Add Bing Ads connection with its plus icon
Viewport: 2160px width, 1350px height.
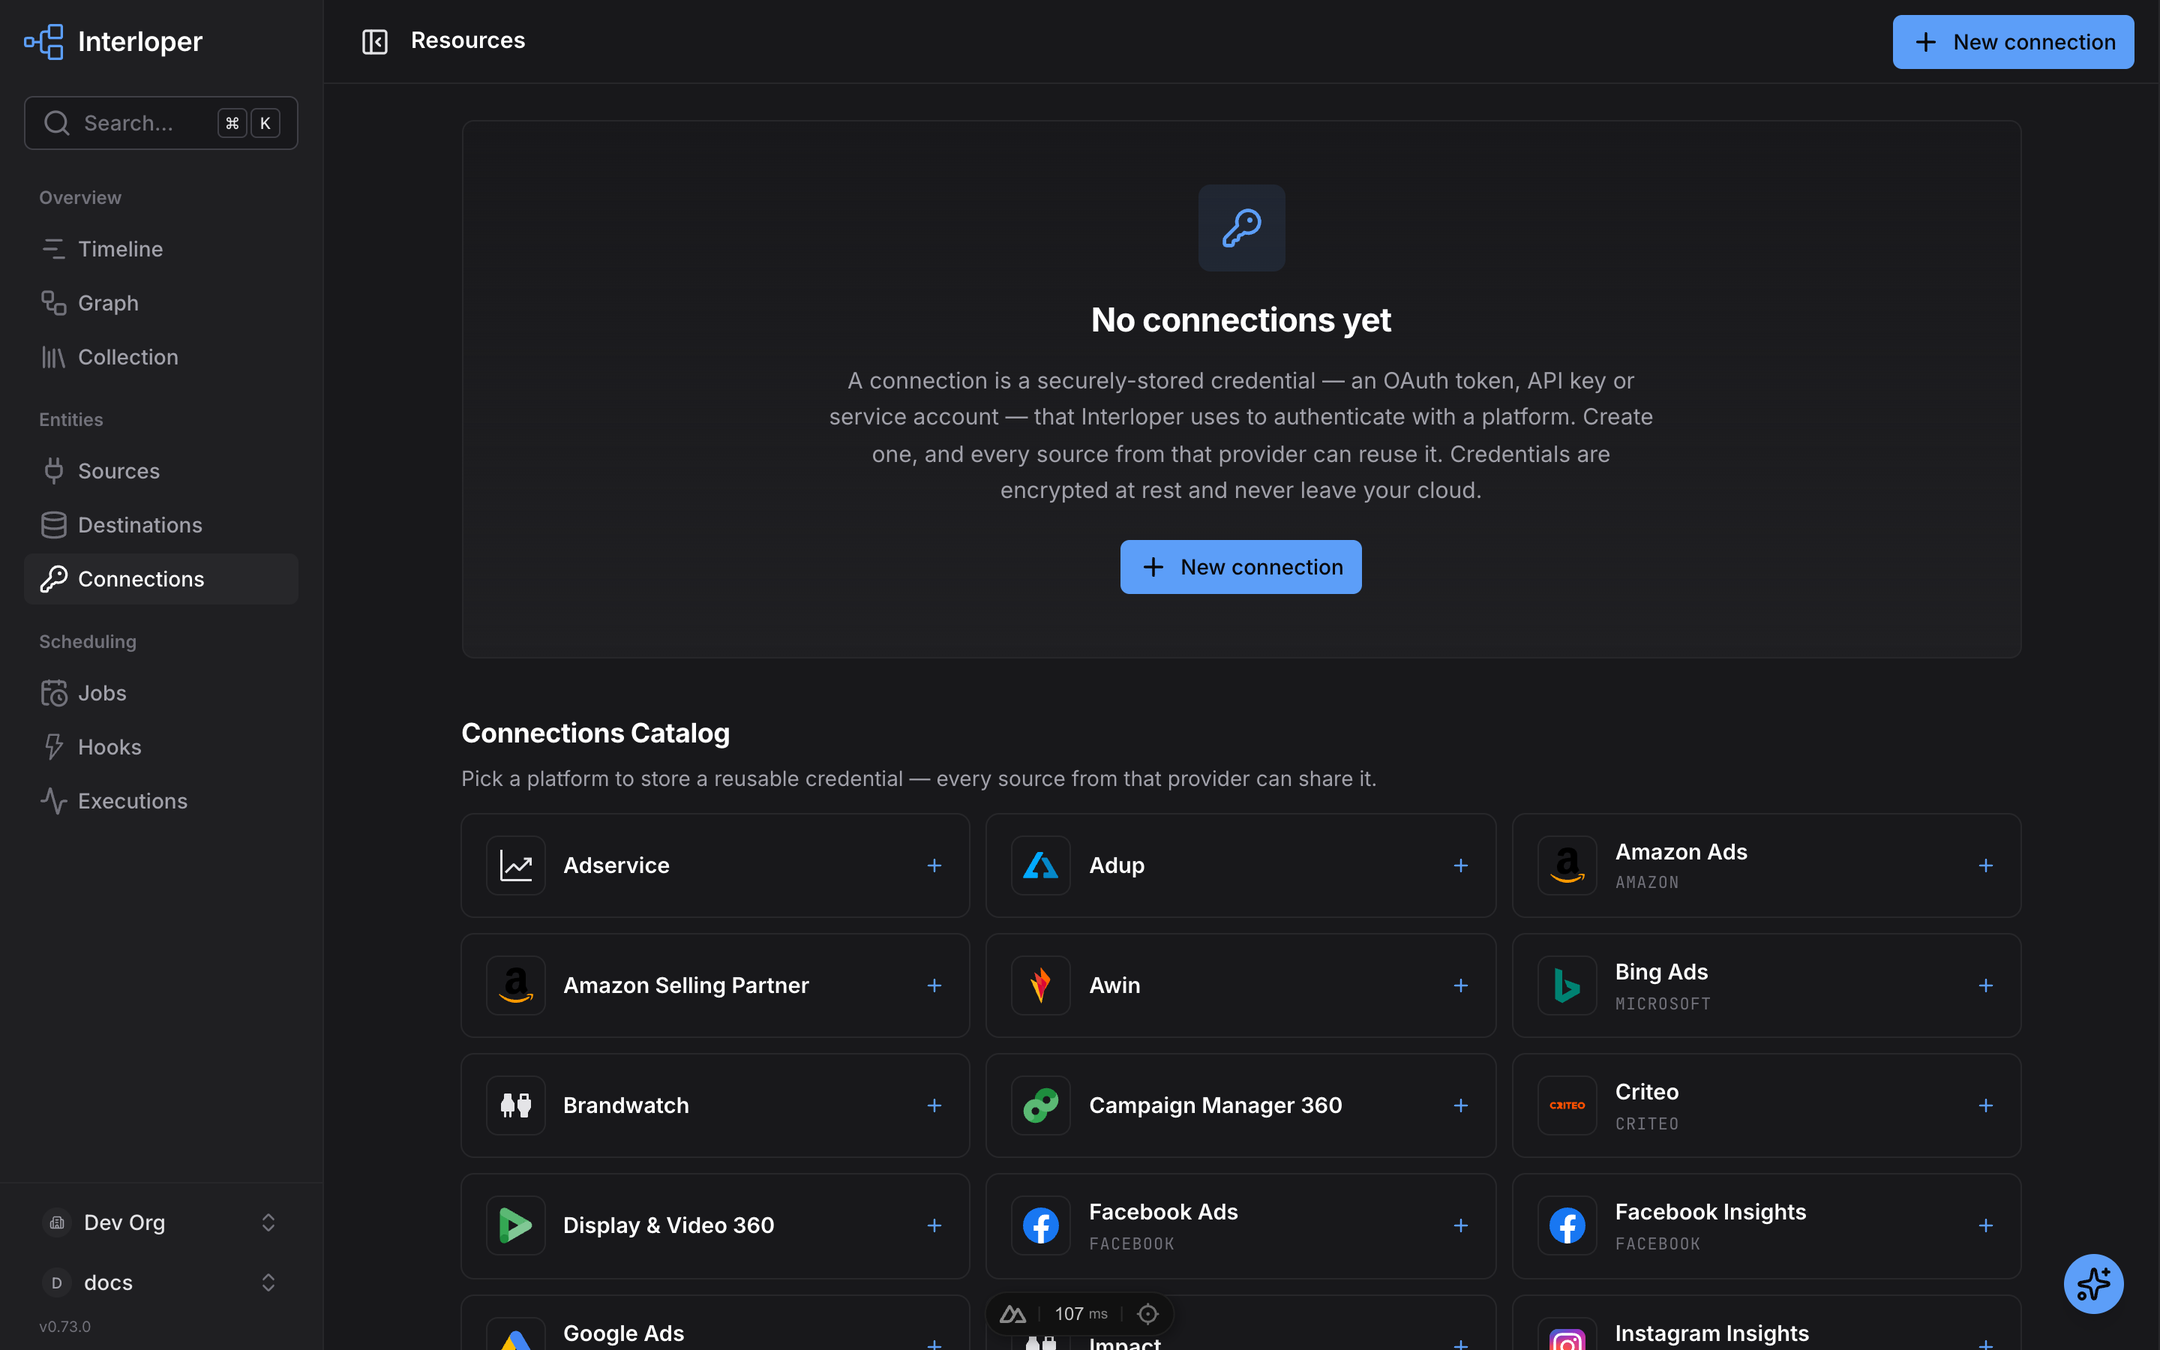pyautogui.click(x=1985, y=985)
